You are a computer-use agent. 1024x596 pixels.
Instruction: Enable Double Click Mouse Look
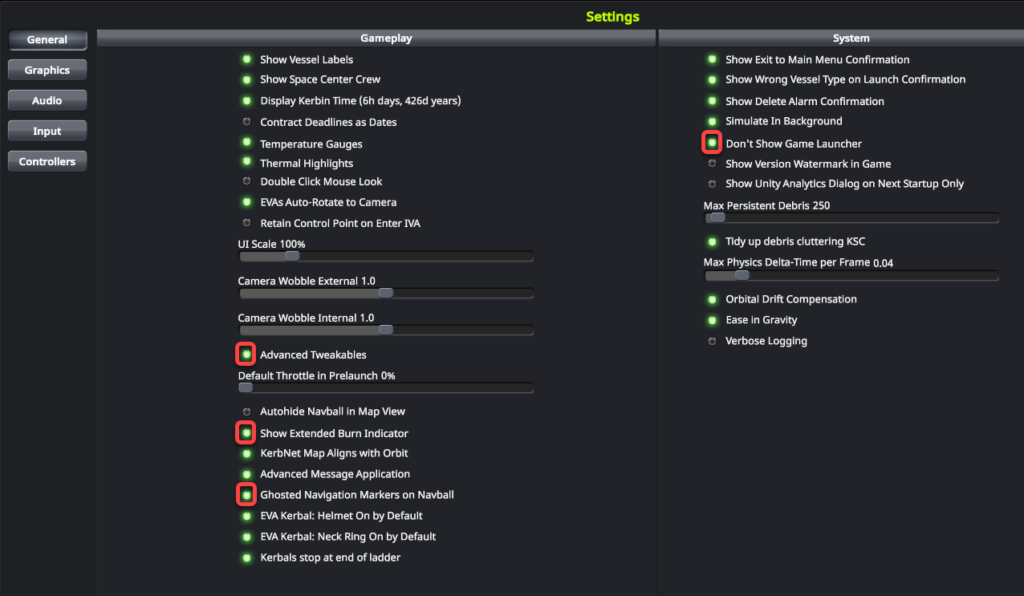[246, 181]
